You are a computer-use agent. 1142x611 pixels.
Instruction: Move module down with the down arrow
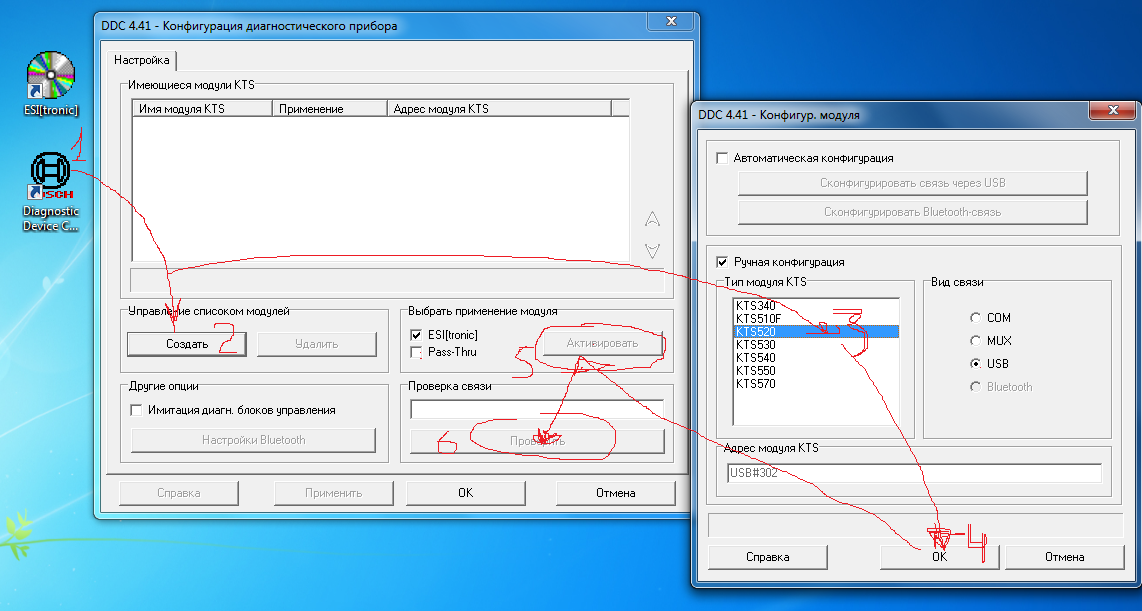click(653, 251)
